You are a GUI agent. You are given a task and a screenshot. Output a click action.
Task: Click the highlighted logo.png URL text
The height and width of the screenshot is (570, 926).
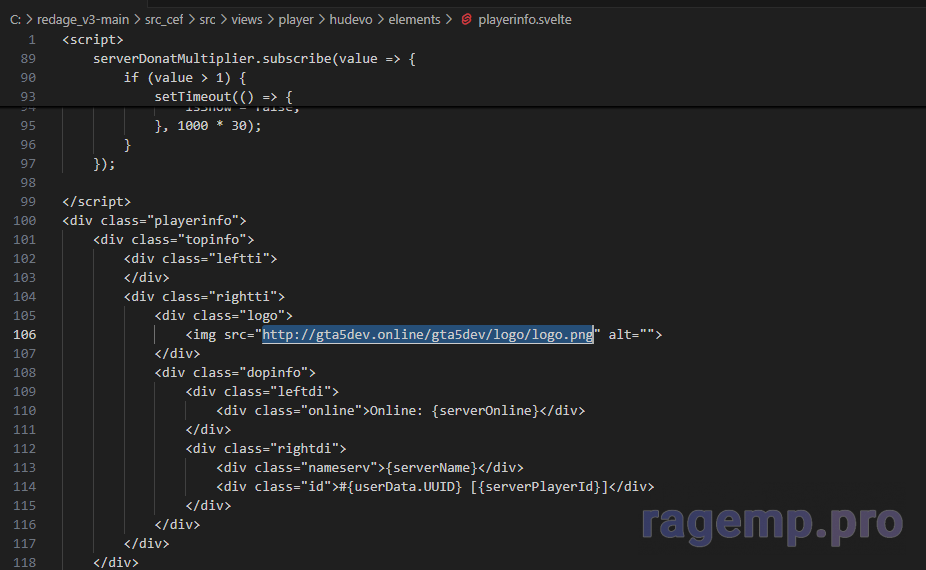point(428,335)
